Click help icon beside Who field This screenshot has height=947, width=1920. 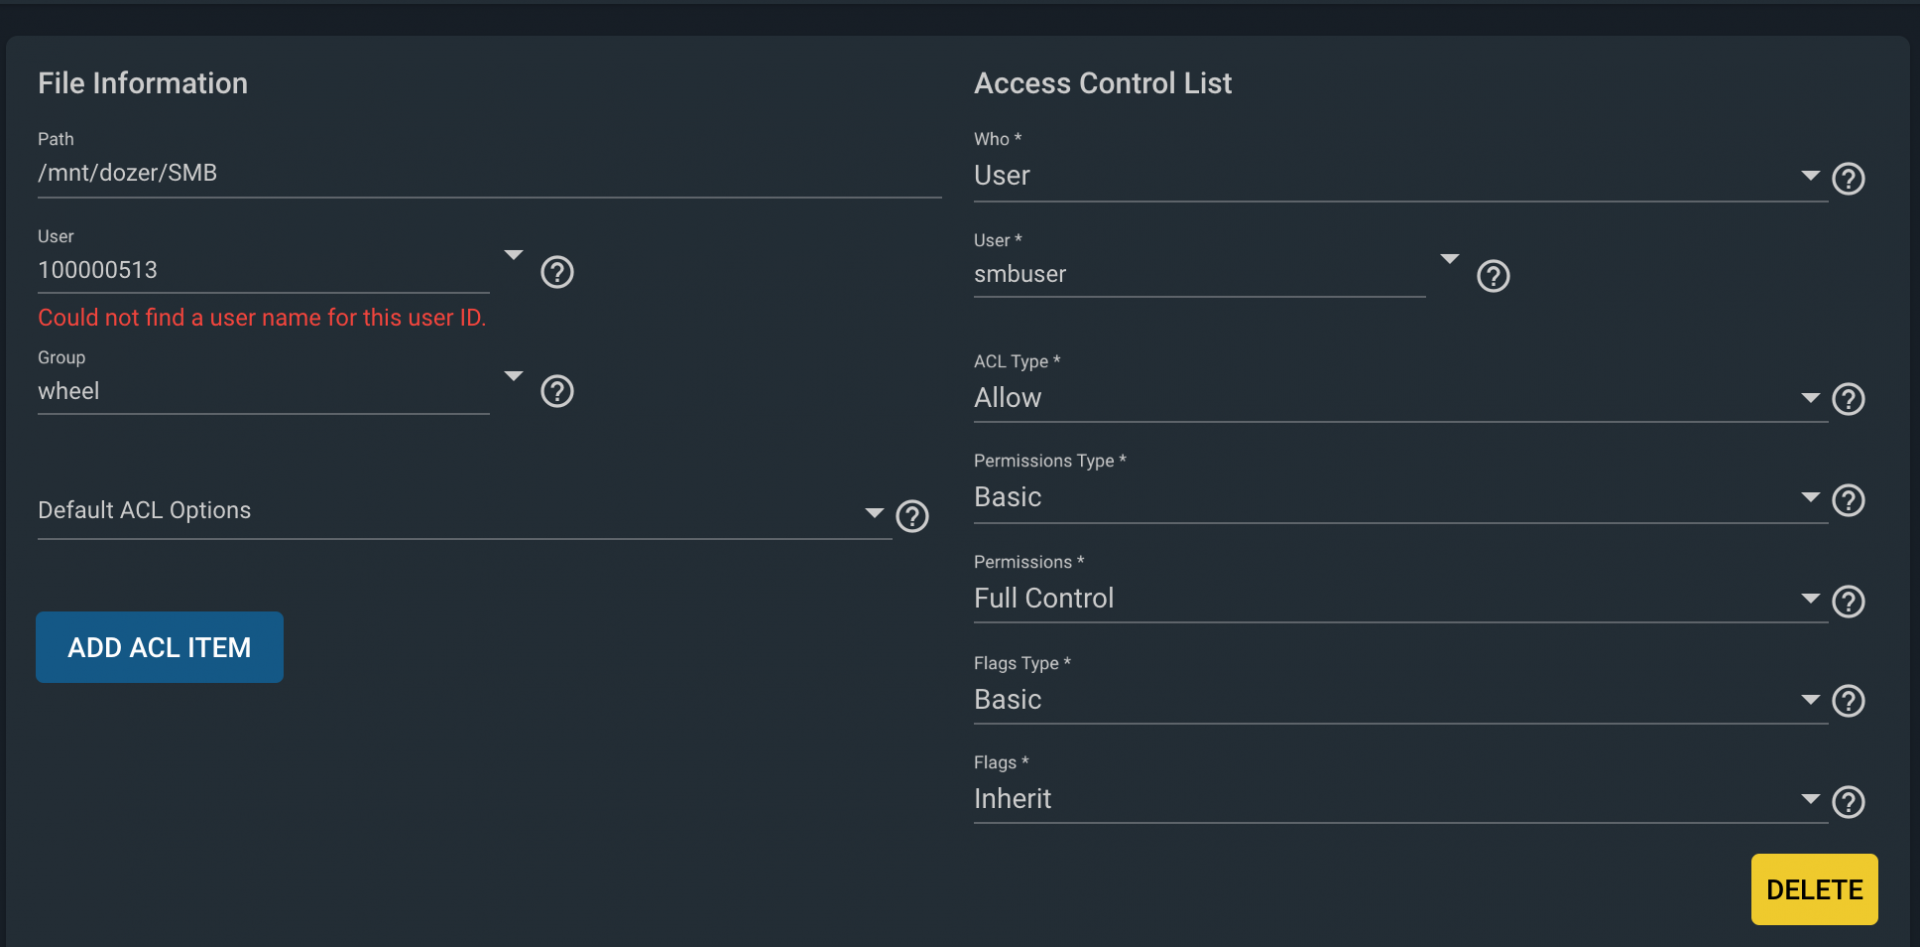click(1848, 179)
